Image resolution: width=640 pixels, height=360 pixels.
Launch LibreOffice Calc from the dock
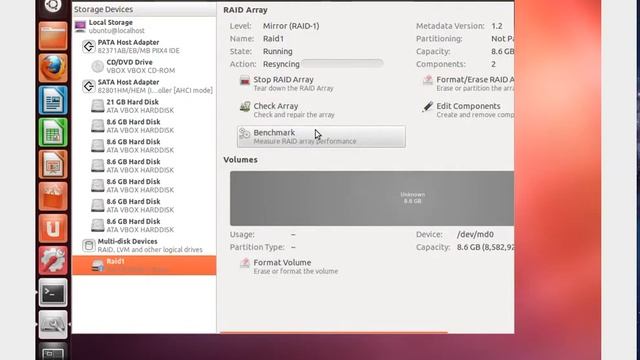click(53, 132)
